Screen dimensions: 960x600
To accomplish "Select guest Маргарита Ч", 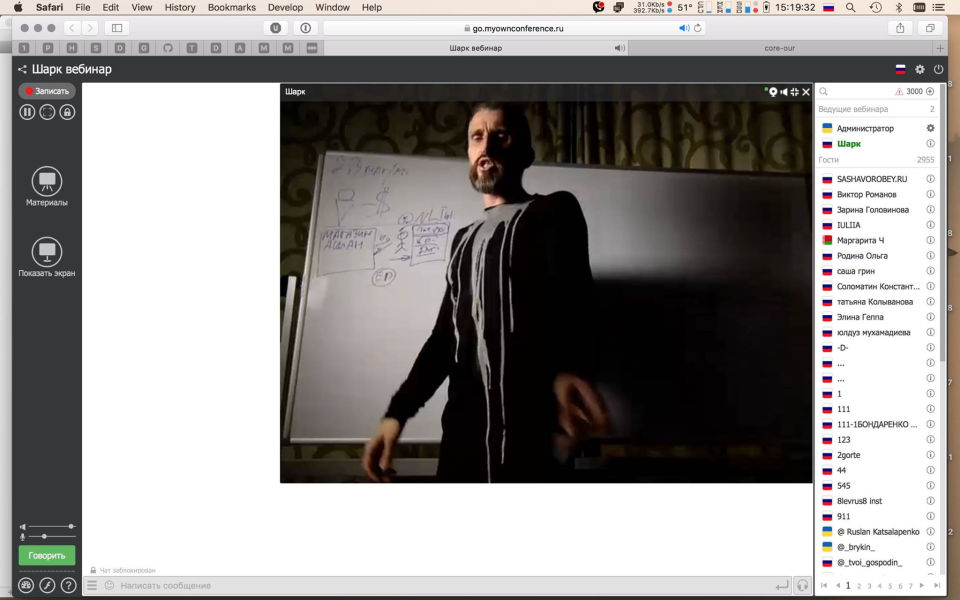I will click(x=860, y=240).
